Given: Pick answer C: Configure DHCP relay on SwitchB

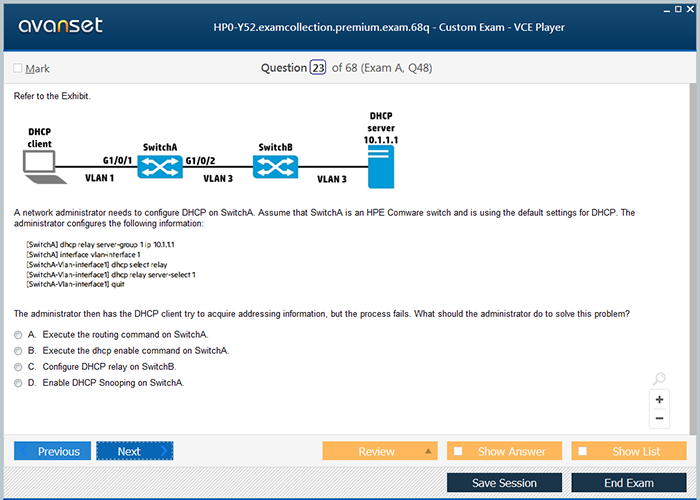Looking at the screenshot, I should click(x=18, y=366).
